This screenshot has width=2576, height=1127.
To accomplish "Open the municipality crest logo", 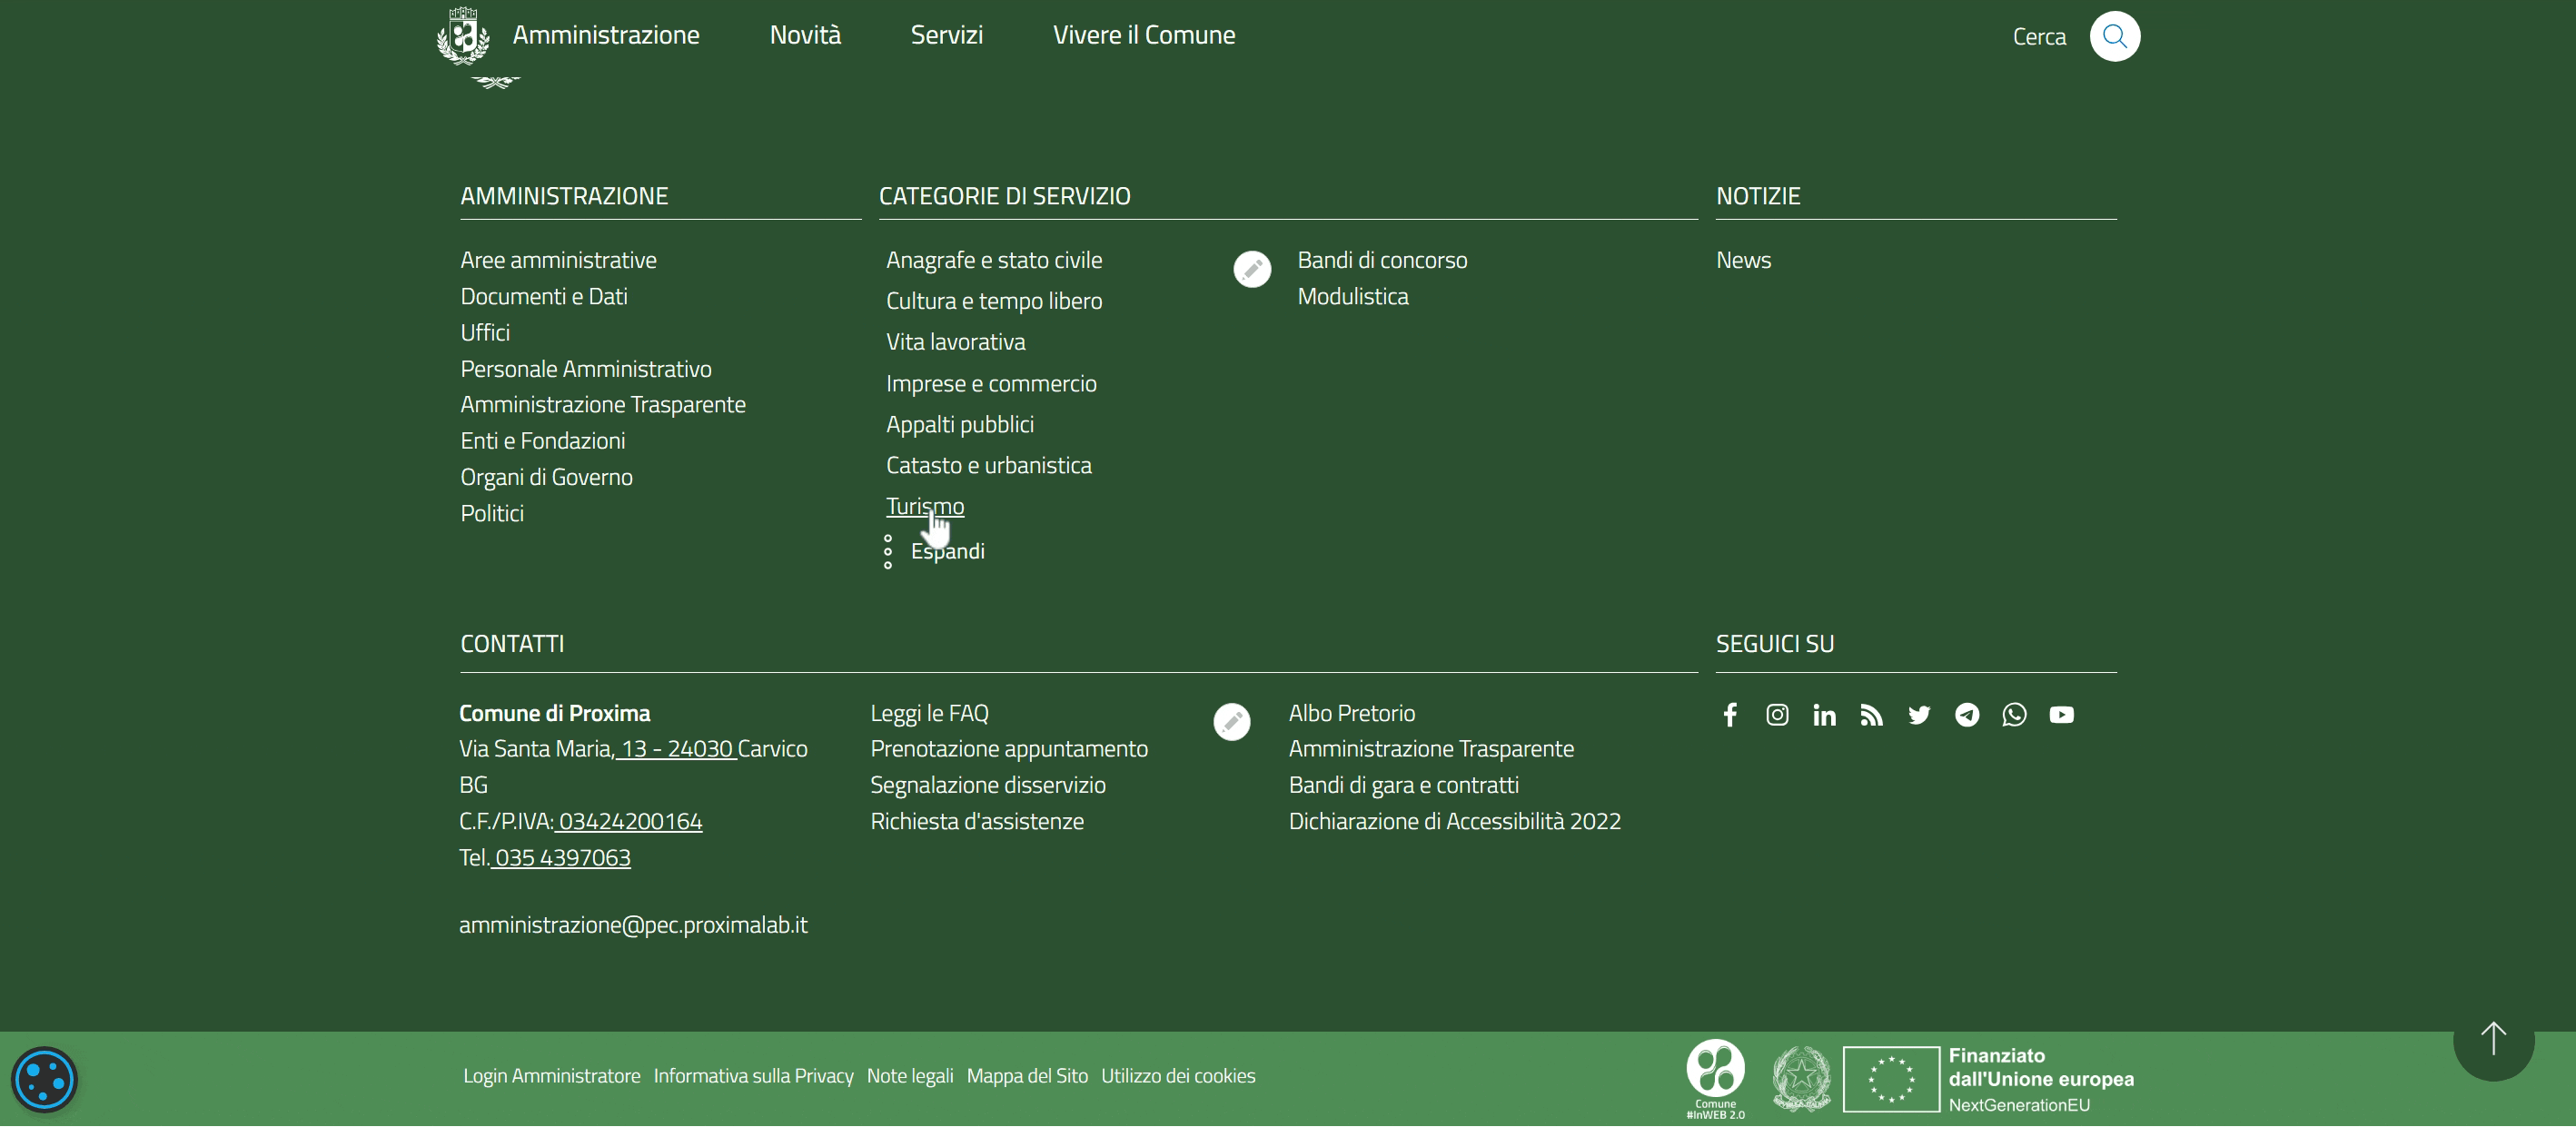I will 463,36.
